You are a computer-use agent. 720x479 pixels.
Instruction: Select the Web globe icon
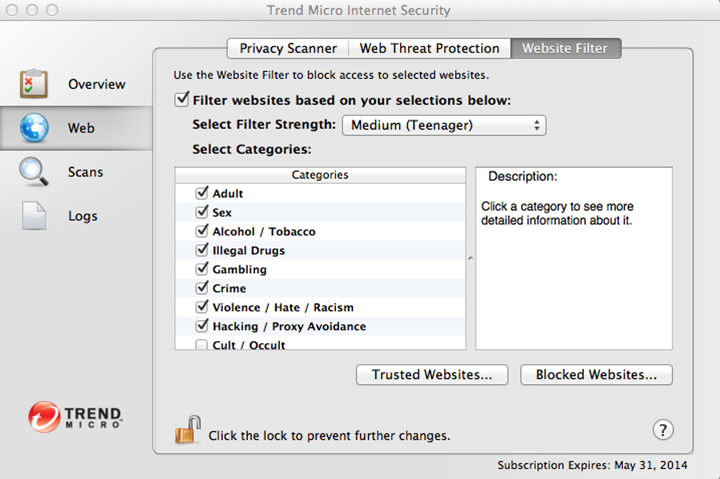pos(34,128)
